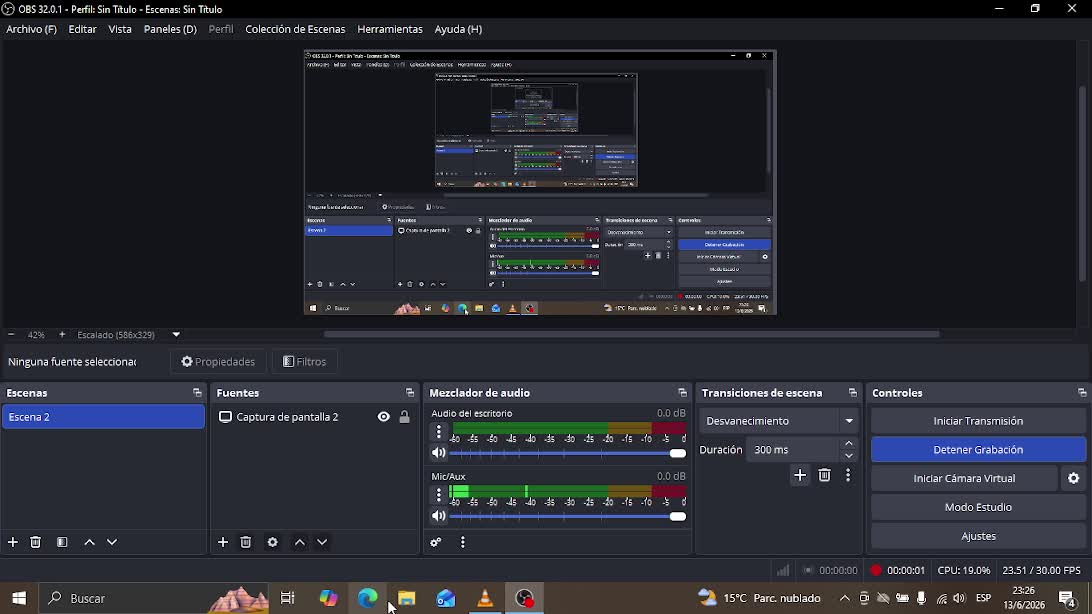Open preview scaling dropdown arrow

[x=176, y=335]
